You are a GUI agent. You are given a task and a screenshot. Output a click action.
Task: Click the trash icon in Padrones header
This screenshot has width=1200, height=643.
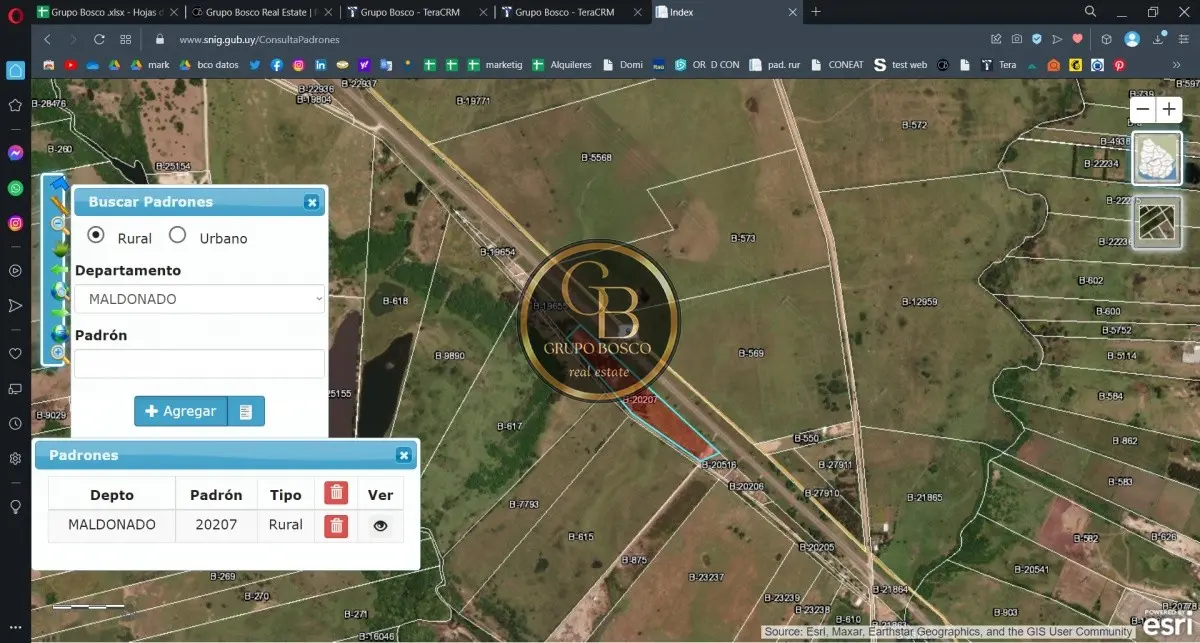pyautogui.click(x=336, y=493)
